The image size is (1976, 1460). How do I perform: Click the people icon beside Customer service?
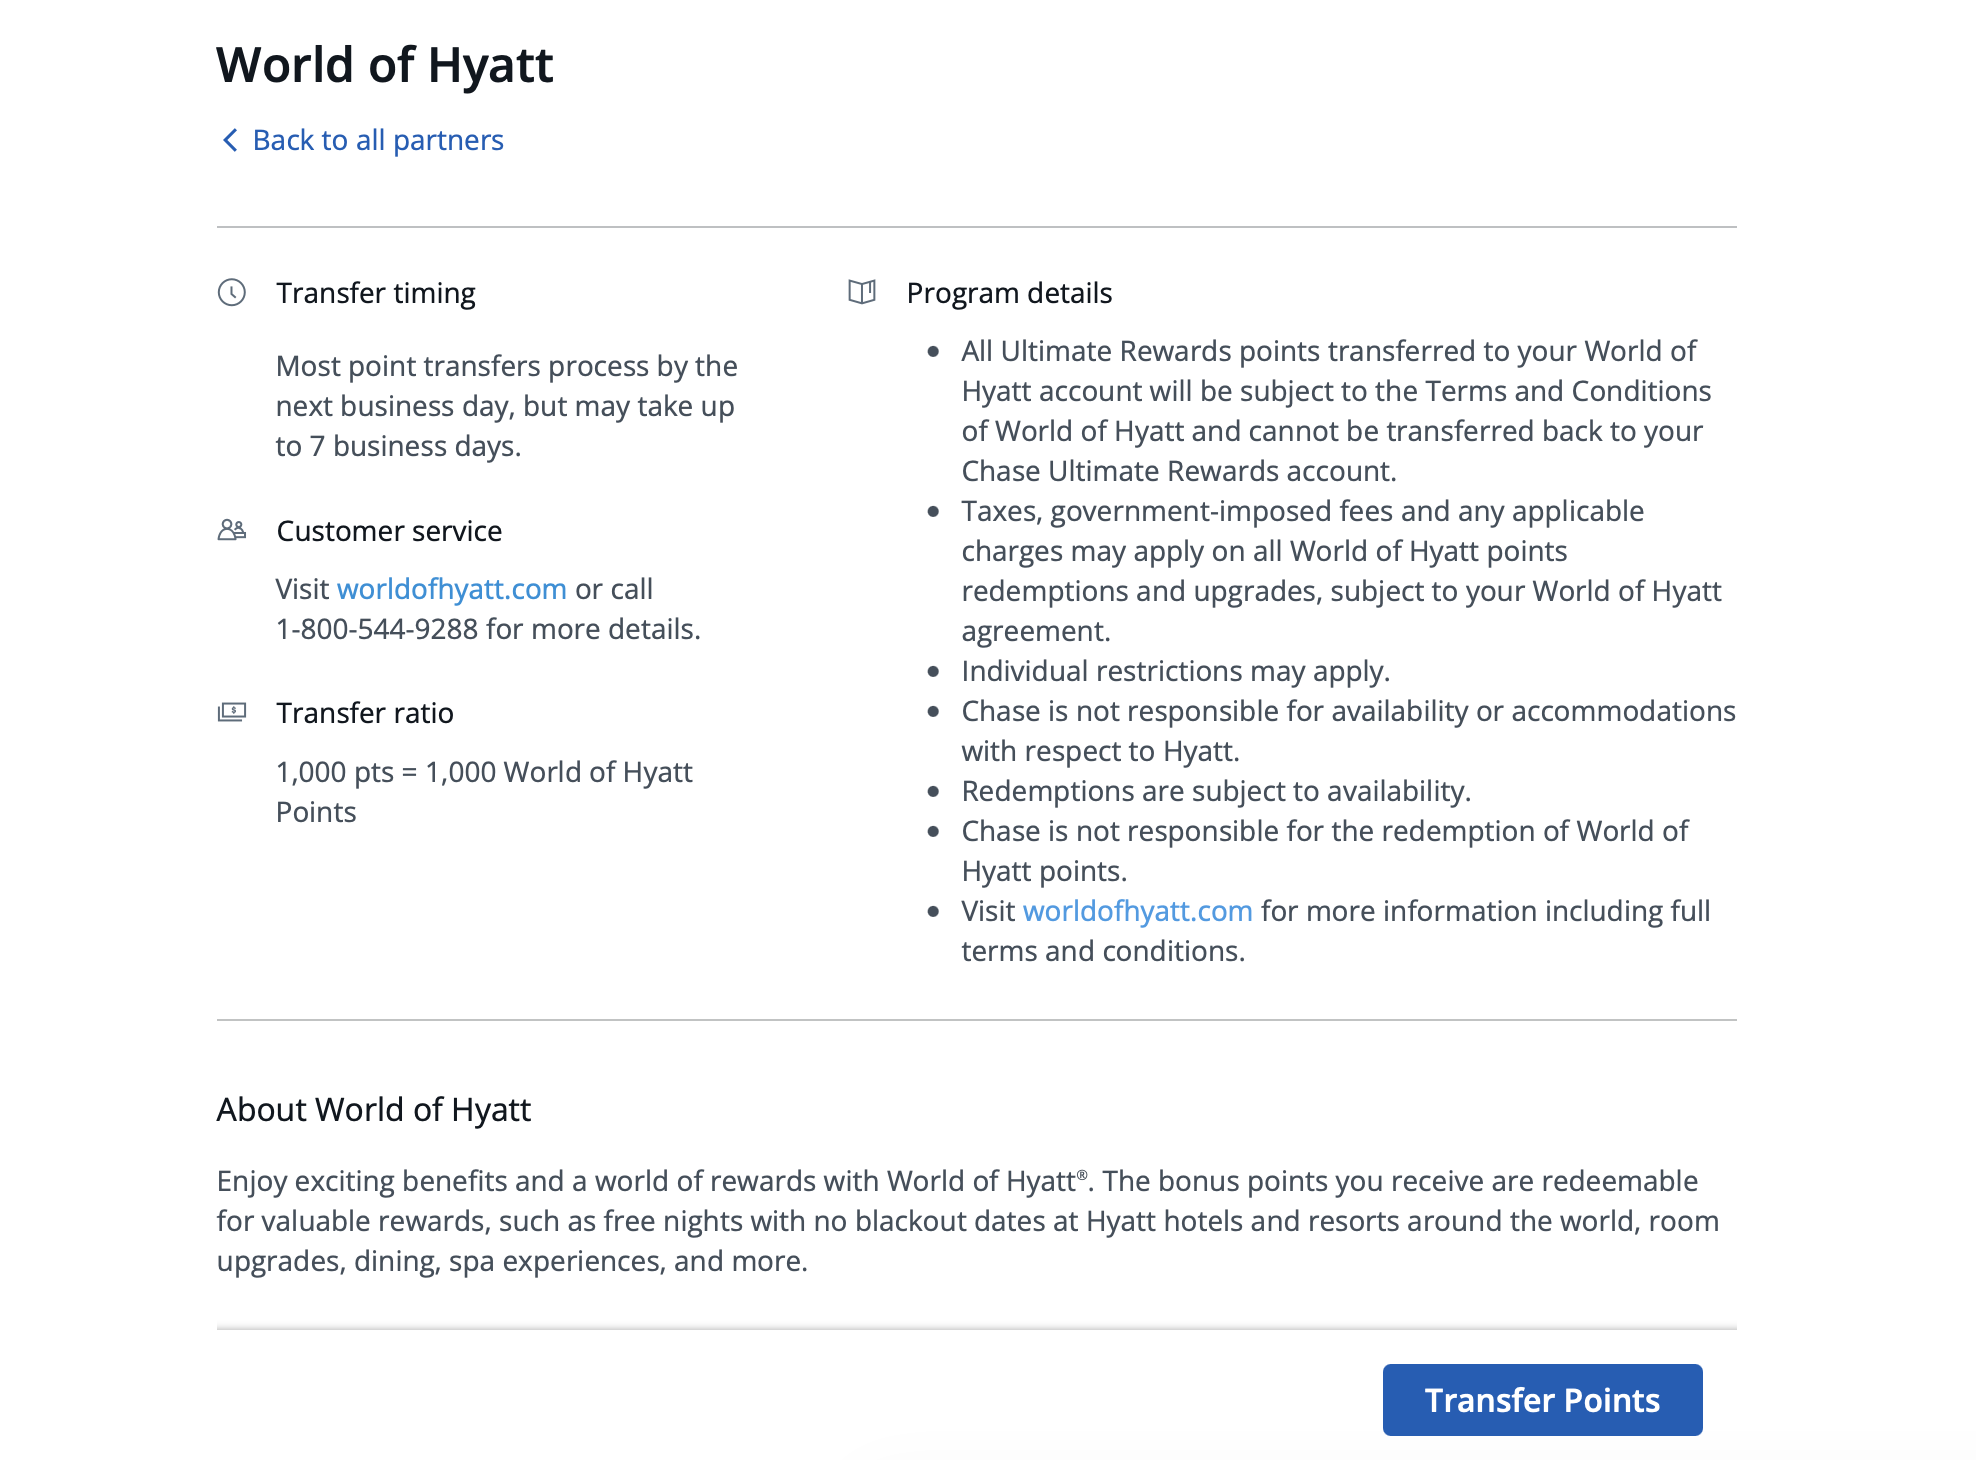[x=232, y=530]
